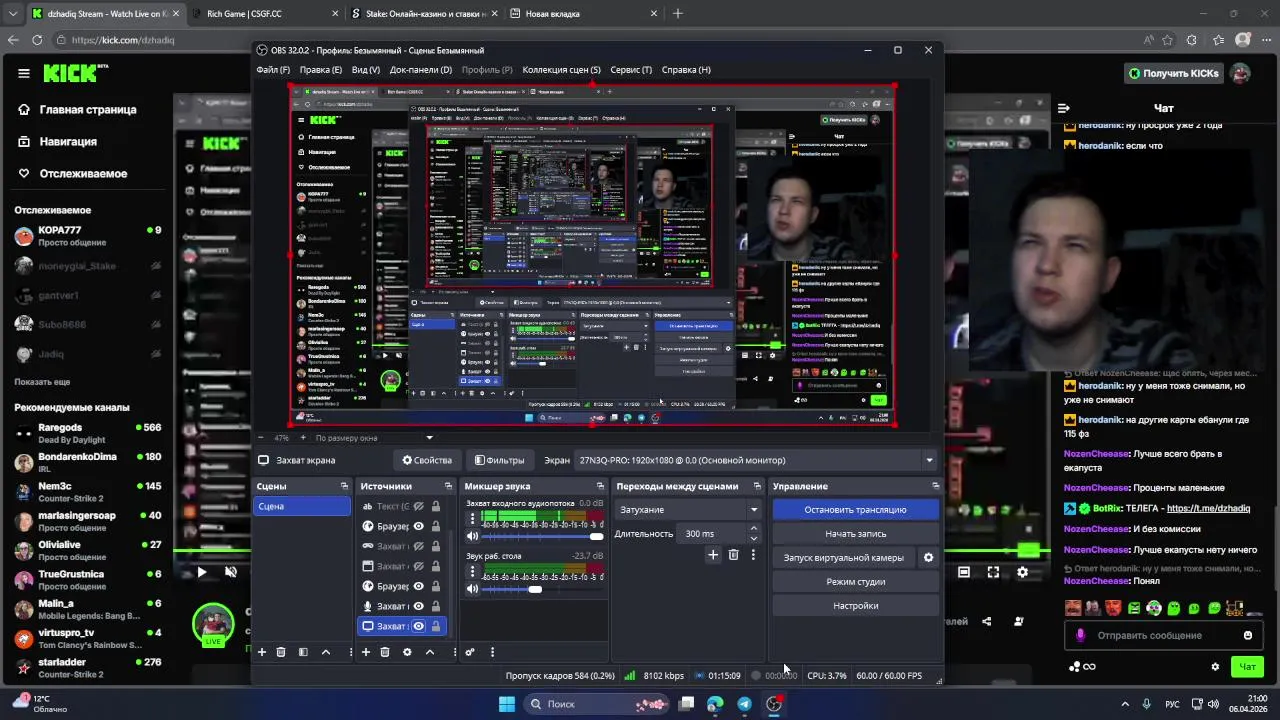Open OBS Вид menu
The width and height of the screenshot is (1280, 720).
tap(366, 70)
